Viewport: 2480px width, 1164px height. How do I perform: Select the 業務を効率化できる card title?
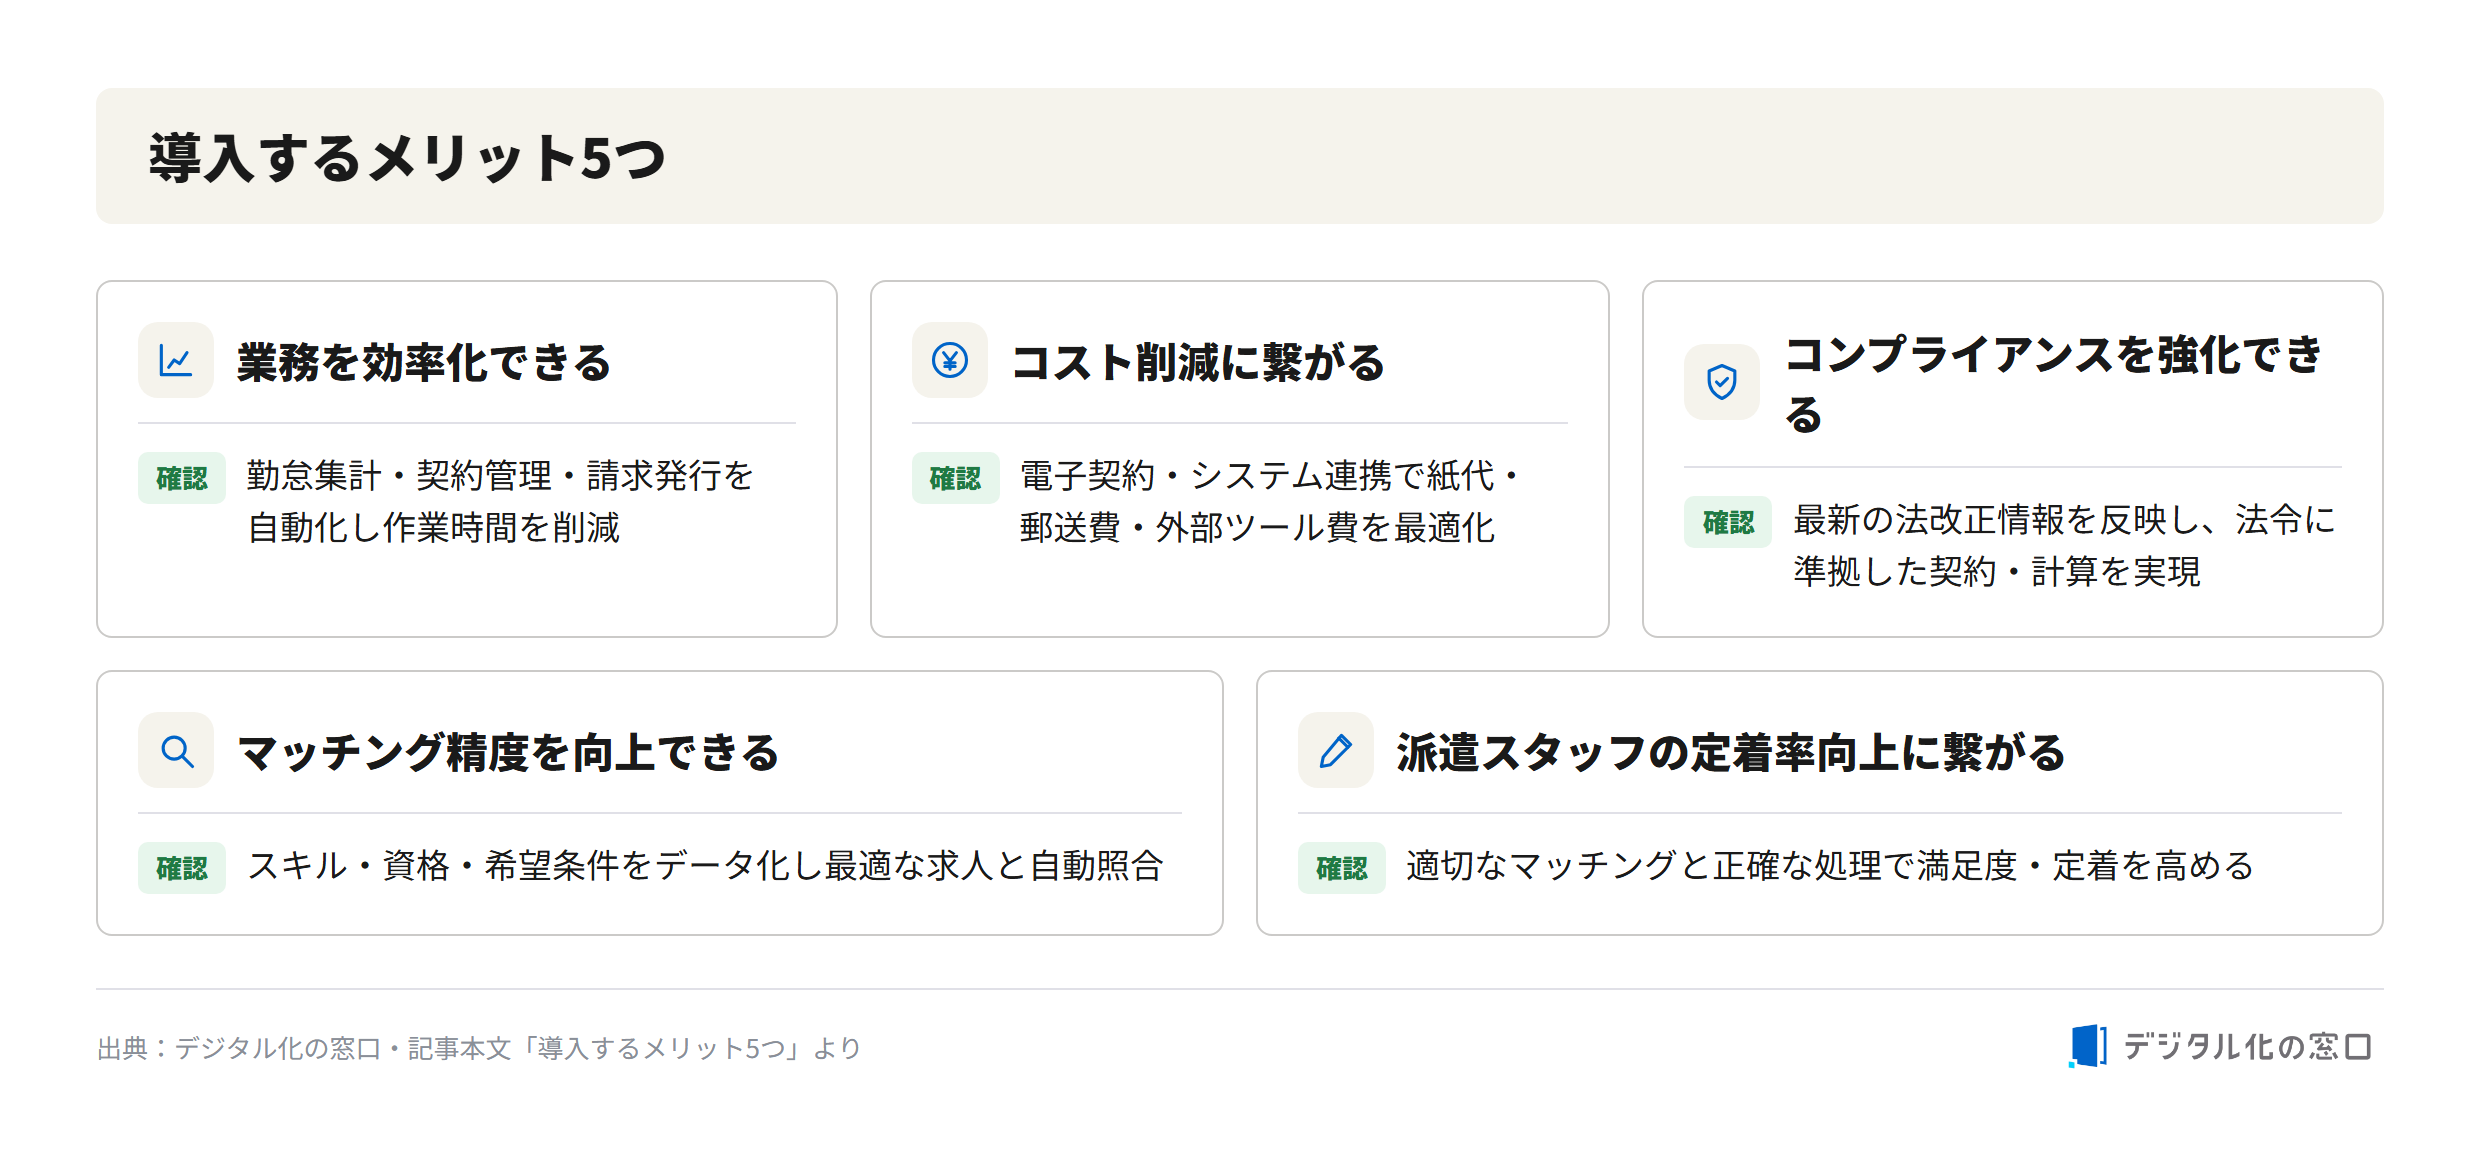424,362
